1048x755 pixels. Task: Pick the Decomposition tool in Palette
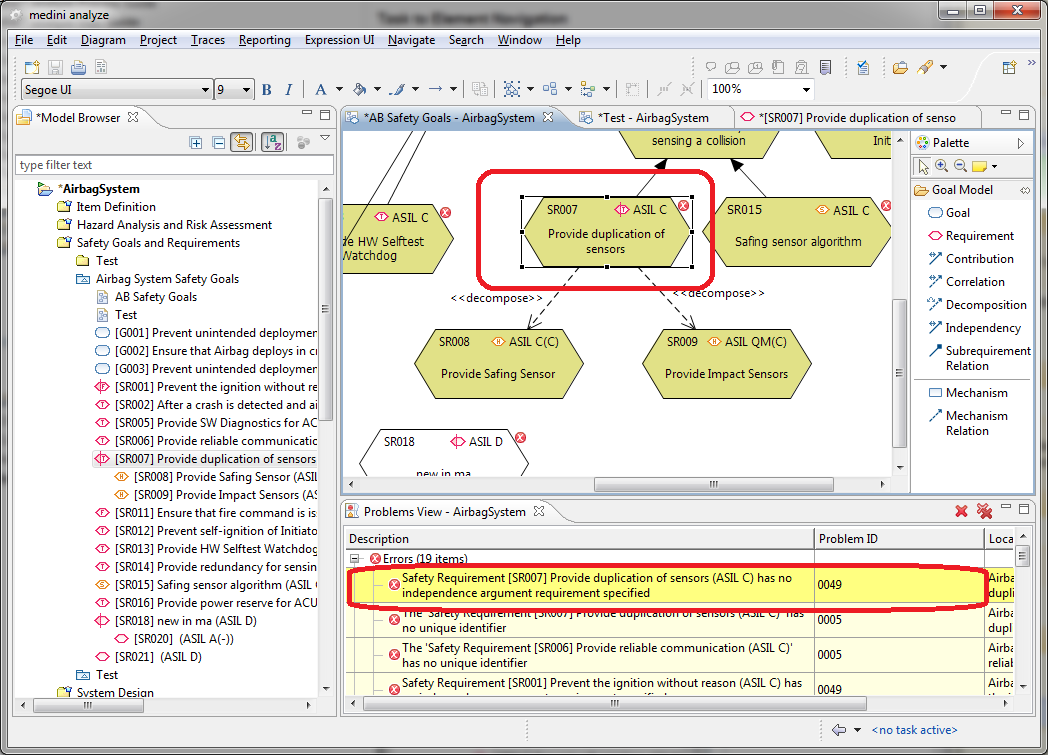pyautogui.click(x=985, y=305)
